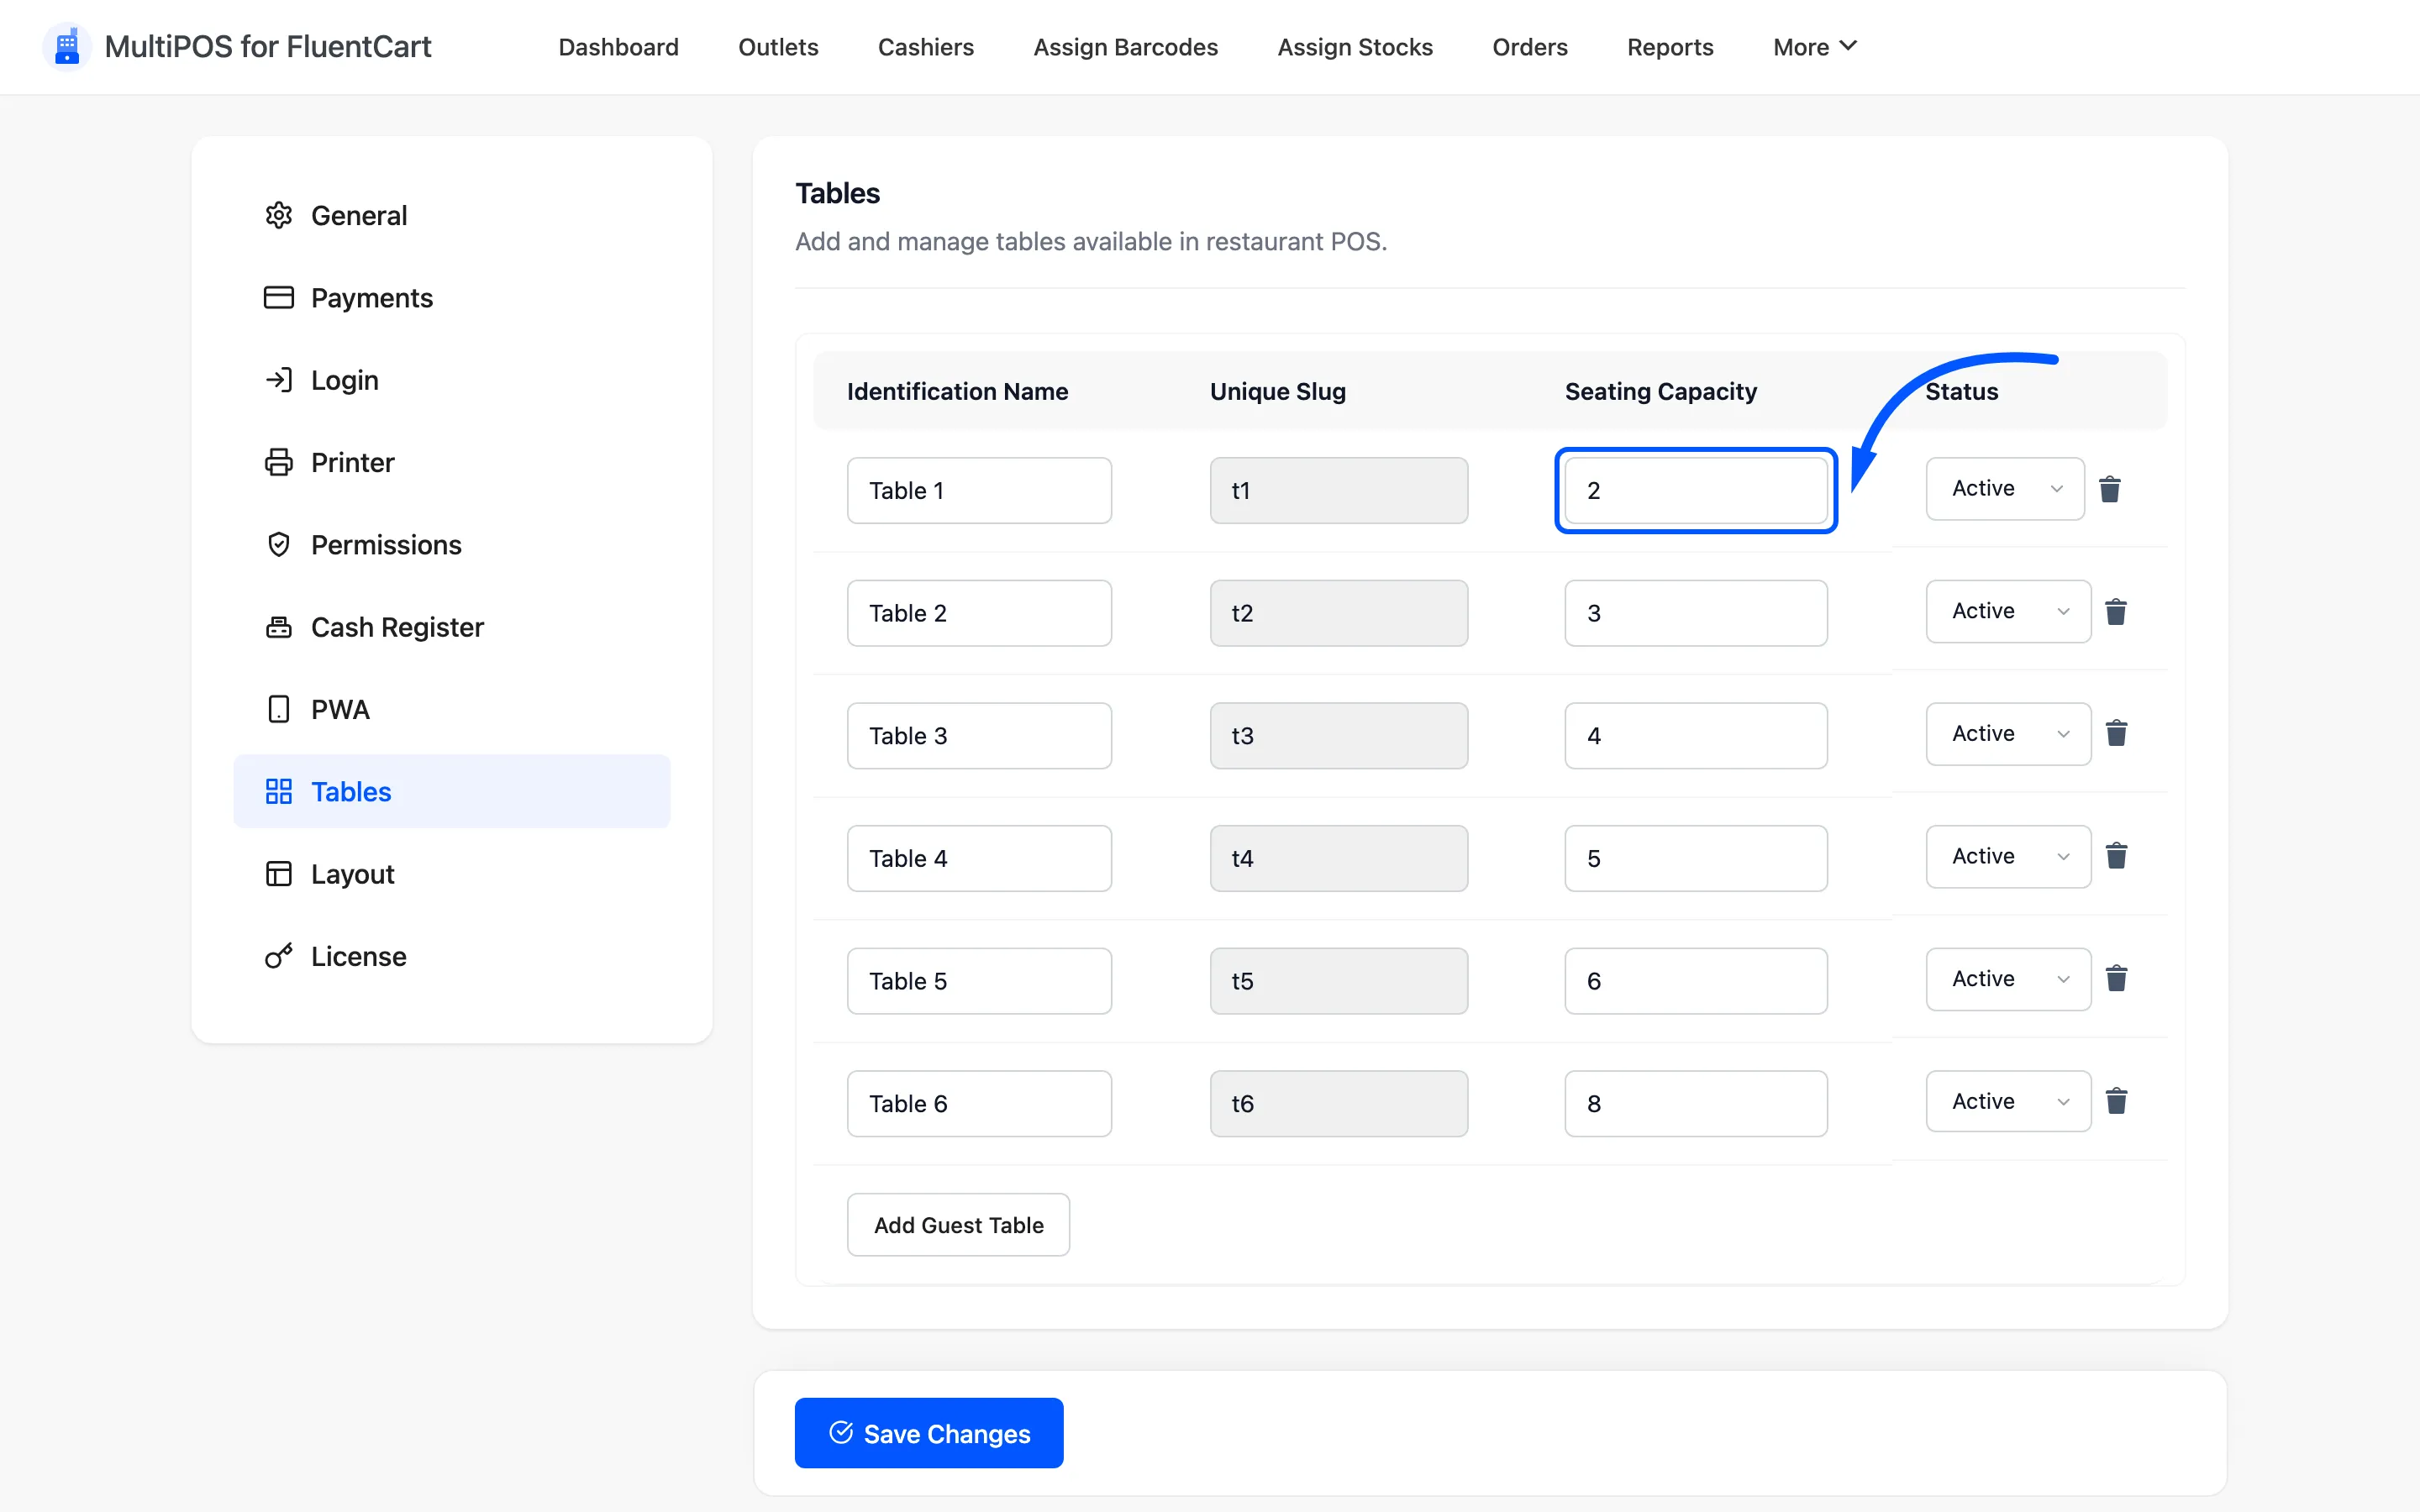Screen dimensions: 2420x1512
Task: Click MultiPOS for FluentCart title
Action: pos(268,47)
